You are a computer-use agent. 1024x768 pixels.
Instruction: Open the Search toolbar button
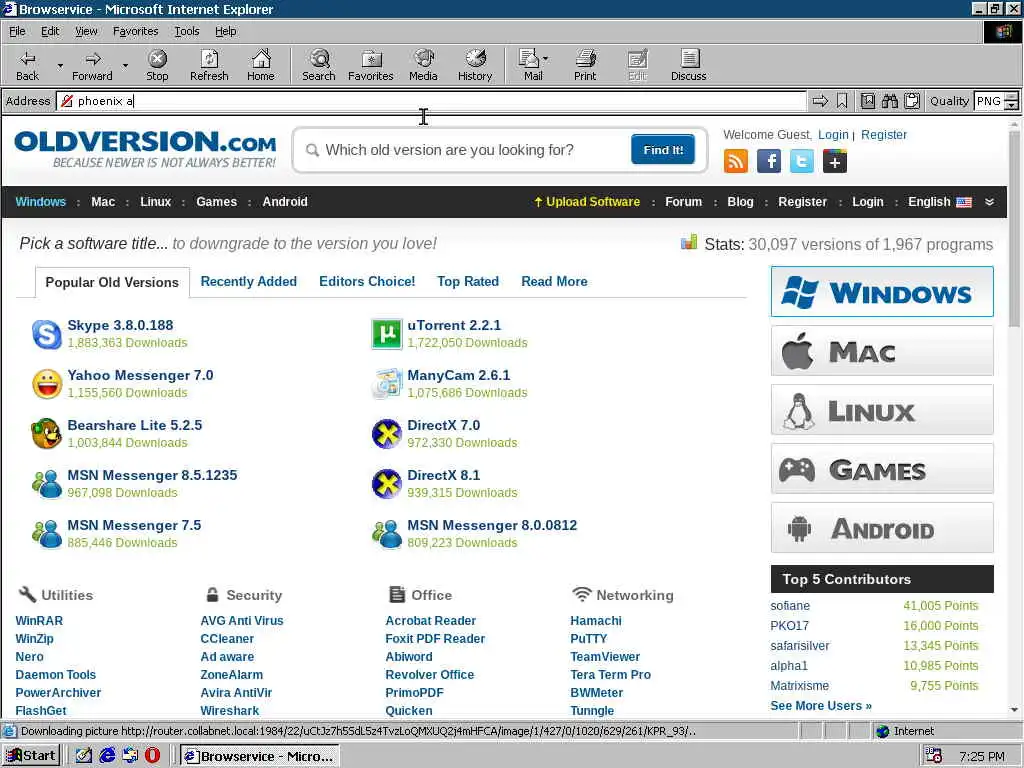pyautogui.click(x=319, y=65)
